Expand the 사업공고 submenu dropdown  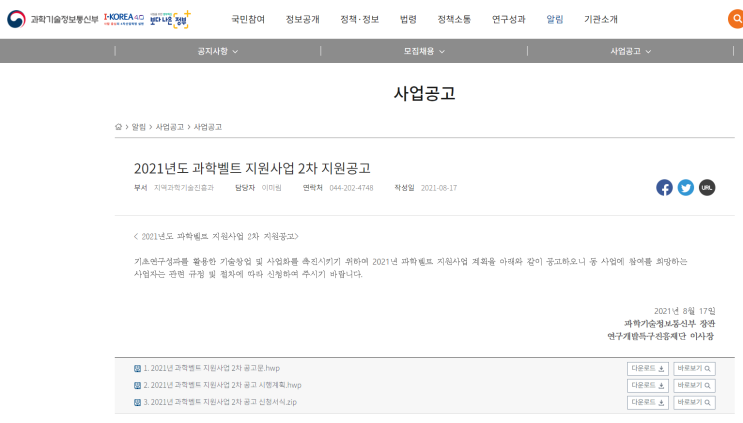(x=631, y=51)
